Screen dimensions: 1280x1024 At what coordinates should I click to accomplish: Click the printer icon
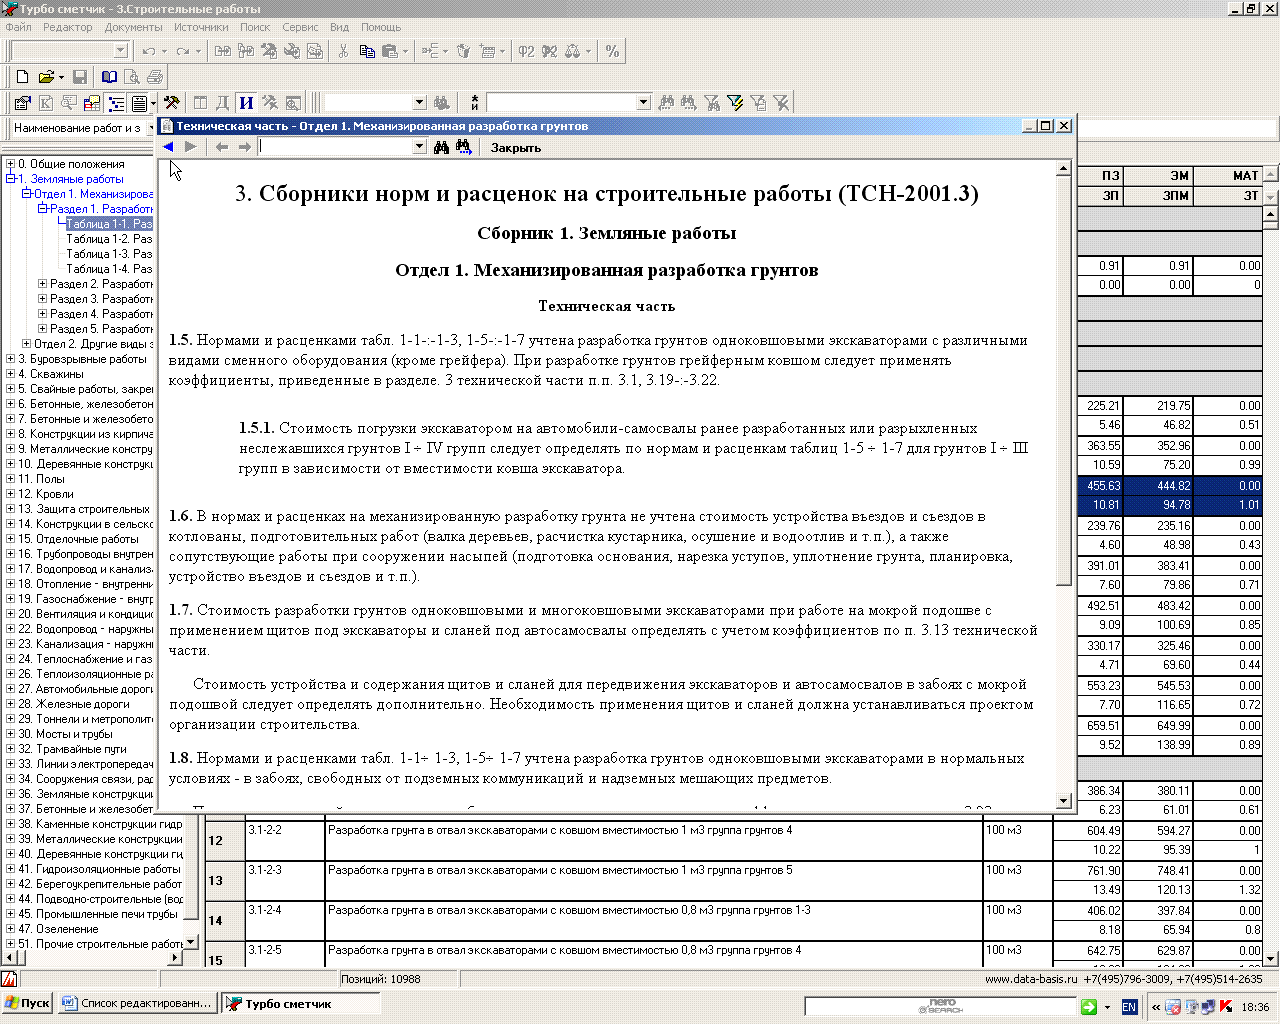click(x=154, y=77)
